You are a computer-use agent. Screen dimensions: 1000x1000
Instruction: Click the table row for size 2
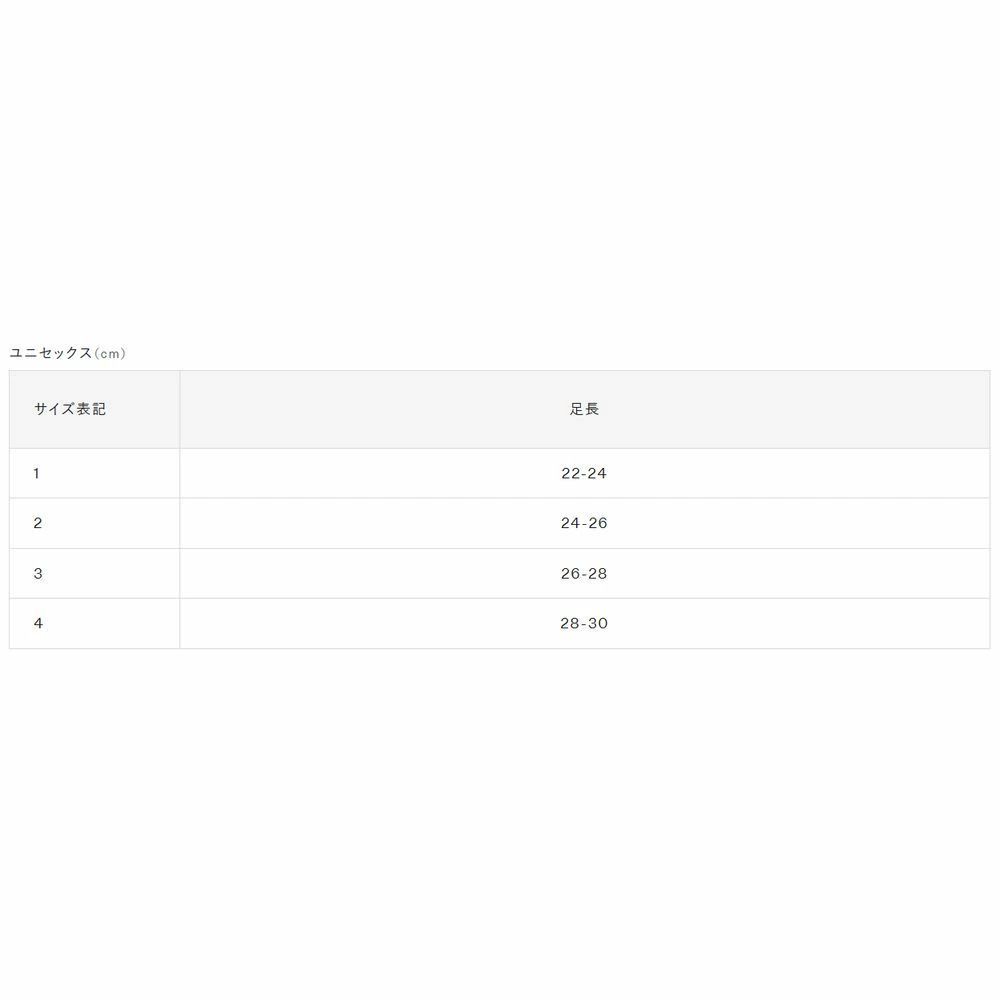[300, 523]
